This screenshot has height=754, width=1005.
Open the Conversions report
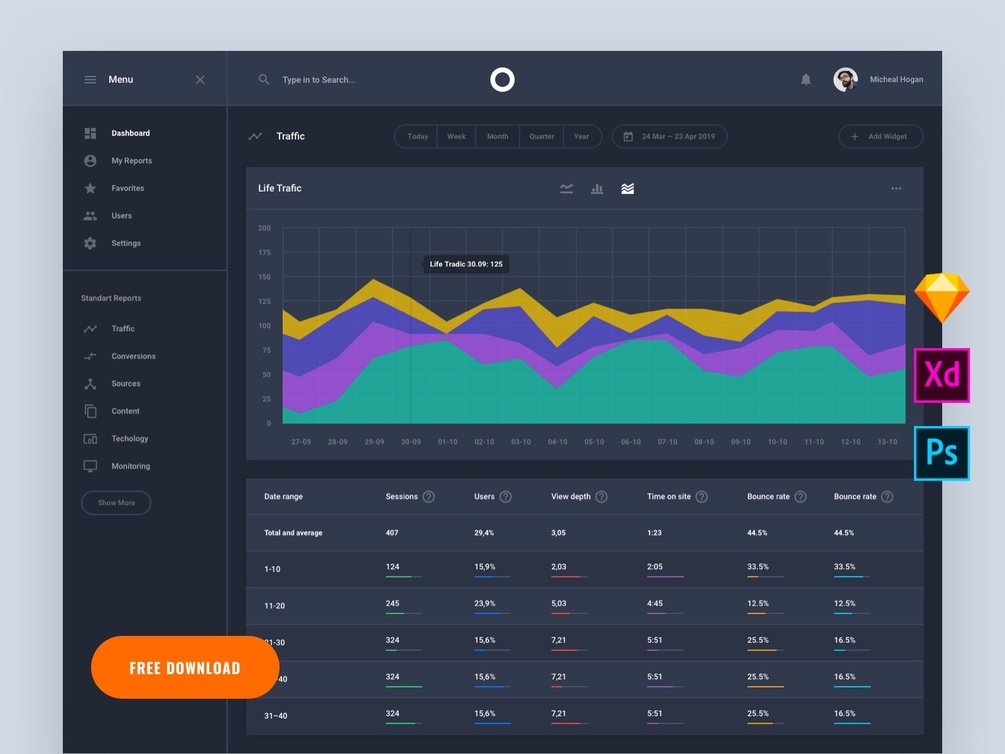(x=133, y=356)
